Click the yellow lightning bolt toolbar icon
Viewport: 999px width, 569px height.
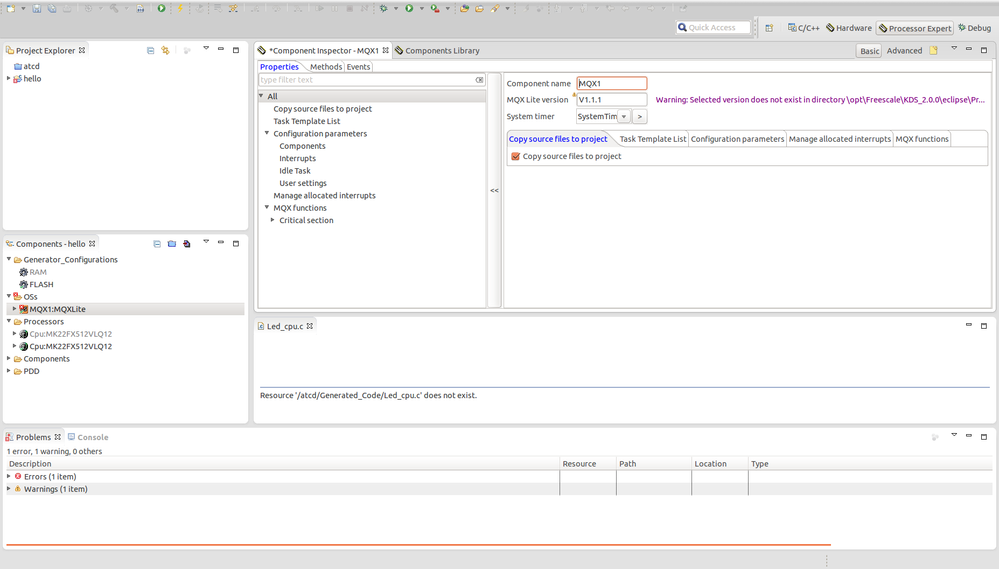[180, 8]
